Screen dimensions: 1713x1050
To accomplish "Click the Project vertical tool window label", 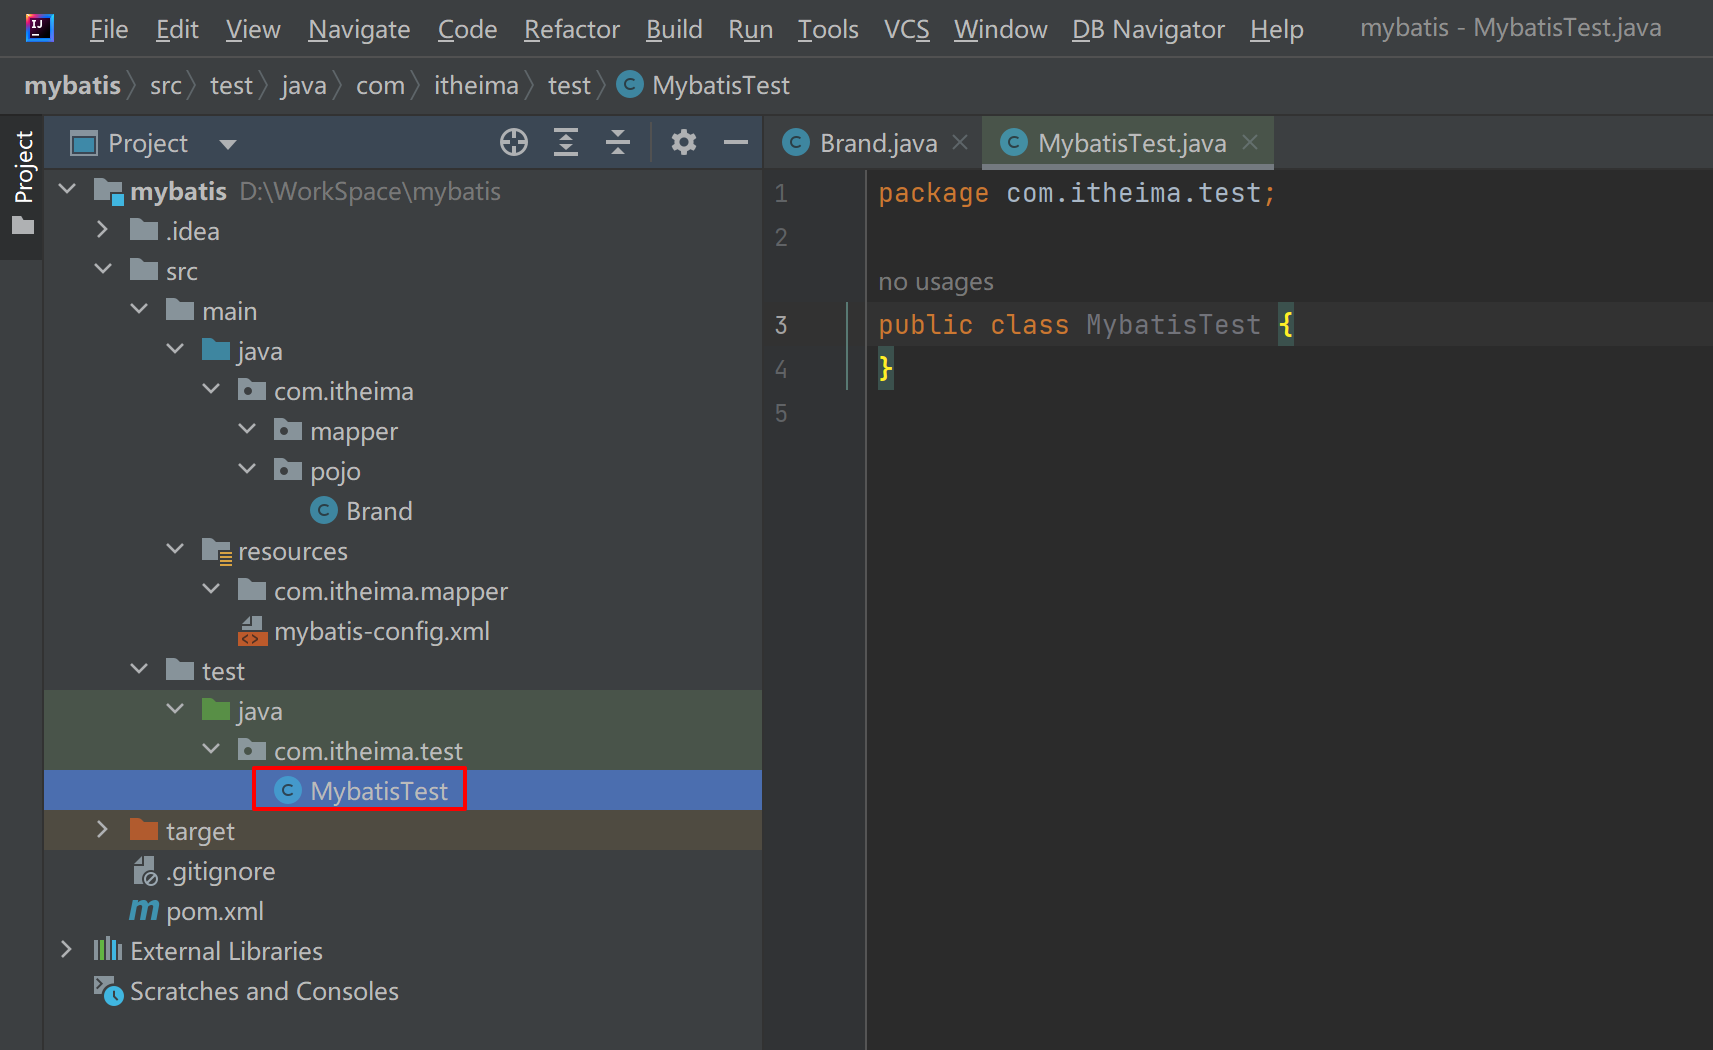I will tap(24, 167).
